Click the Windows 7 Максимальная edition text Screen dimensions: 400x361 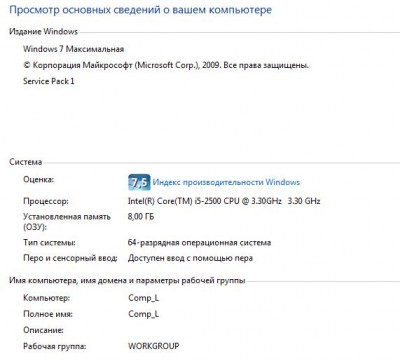pyautogui.click(x=73, y=49)
